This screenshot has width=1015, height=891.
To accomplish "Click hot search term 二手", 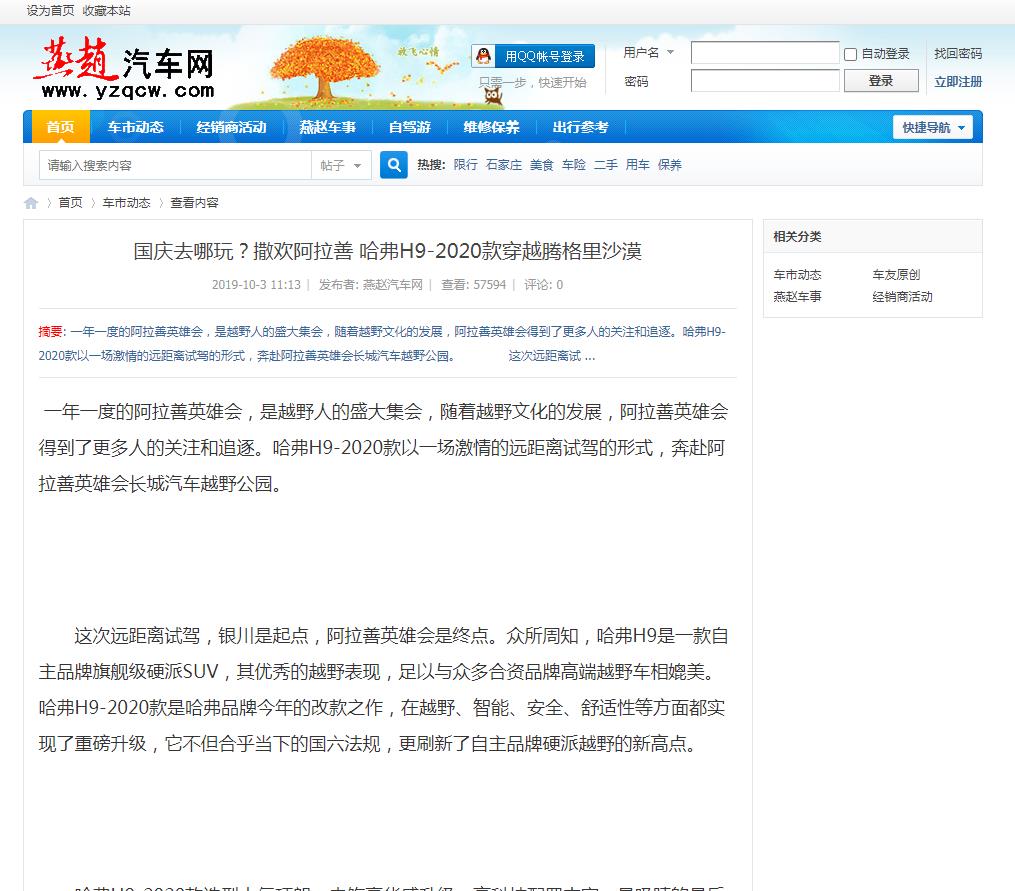I will 606,165.
